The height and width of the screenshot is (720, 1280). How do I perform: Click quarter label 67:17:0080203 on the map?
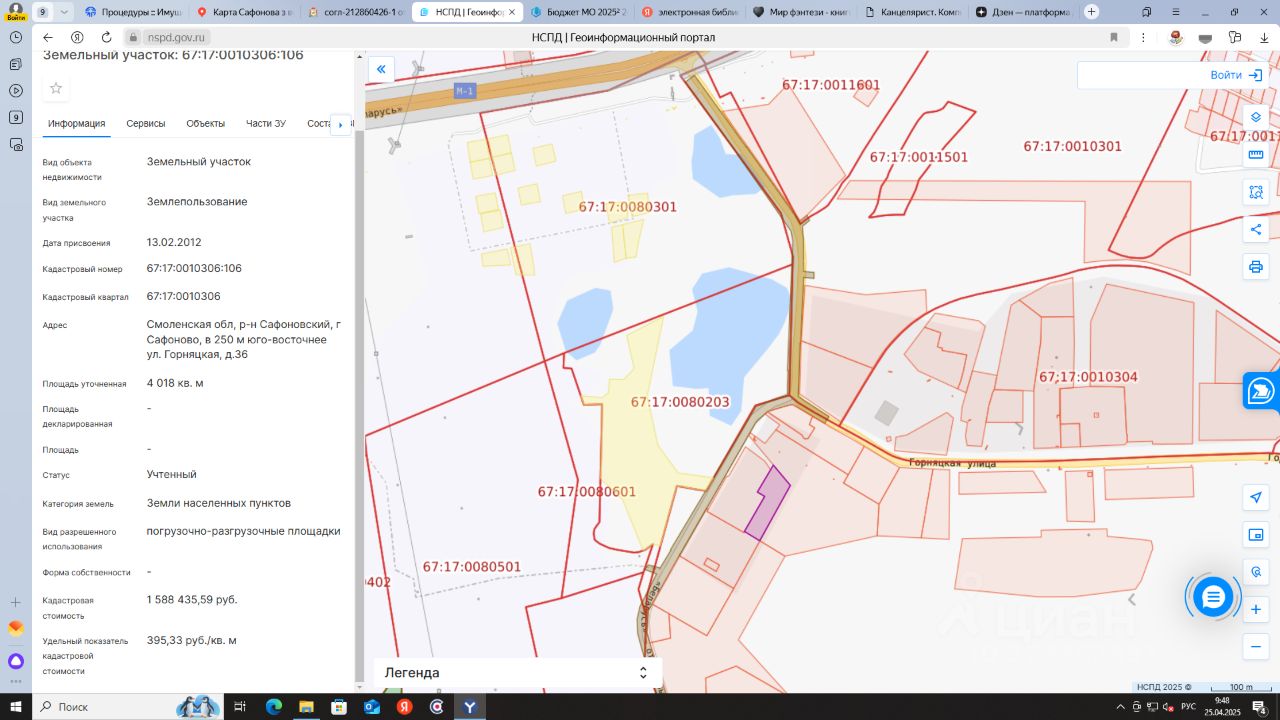point(680,402)
